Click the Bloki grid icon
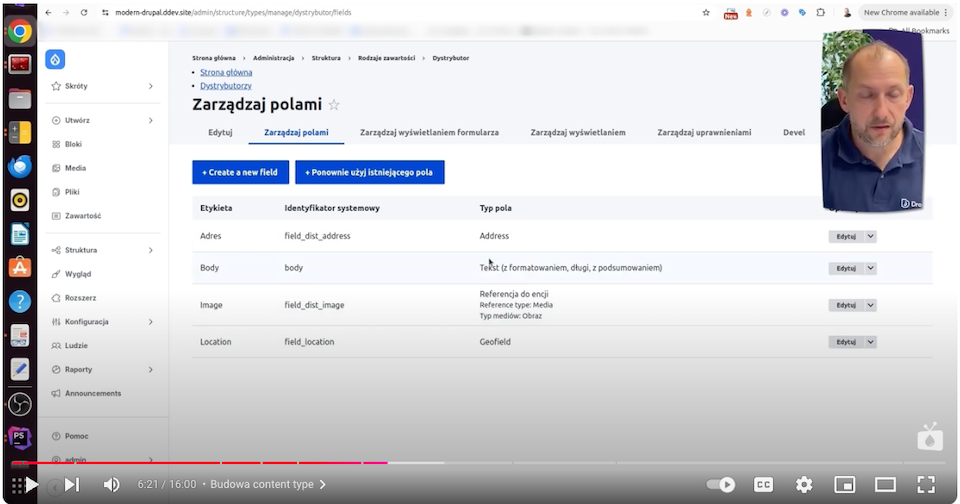The image size is (960, 504). [x=56, y=145]
